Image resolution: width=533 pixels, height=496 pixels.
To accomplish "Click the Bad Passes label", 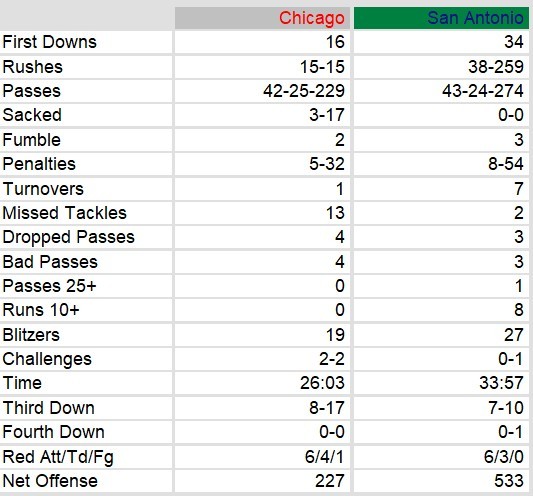I will [50, 262].
